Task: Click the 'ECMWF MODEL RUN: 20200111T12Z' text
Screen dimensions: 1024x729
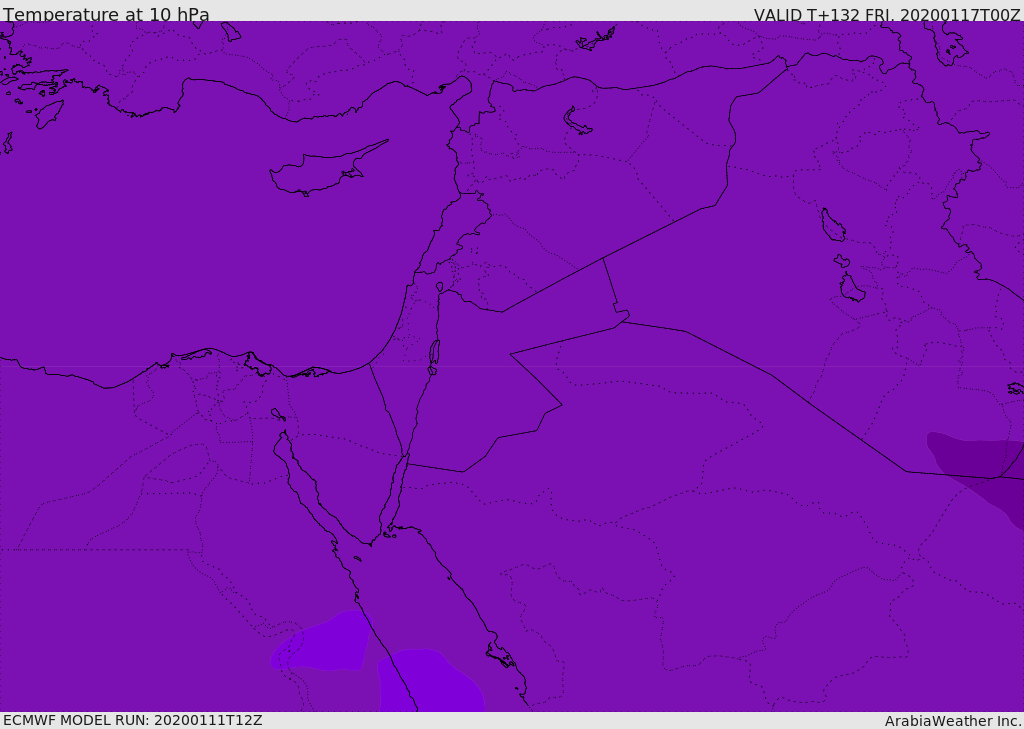Action: tap(133, 721)
